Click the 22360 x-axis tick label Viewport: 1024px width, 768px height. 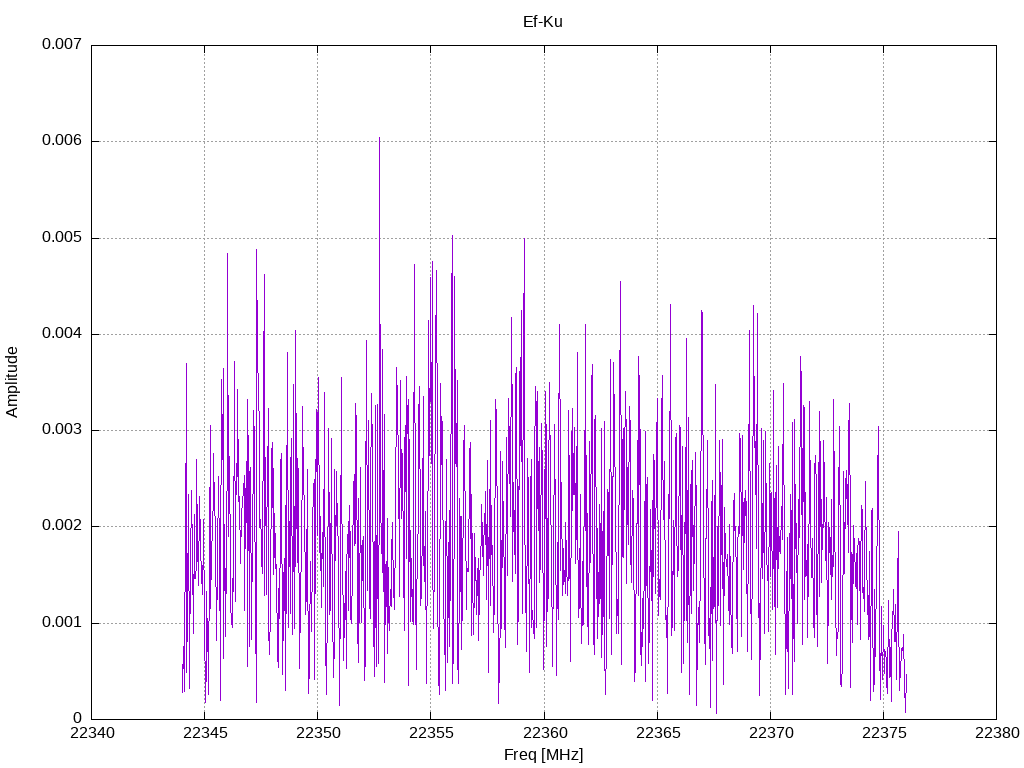coord(545,733)
